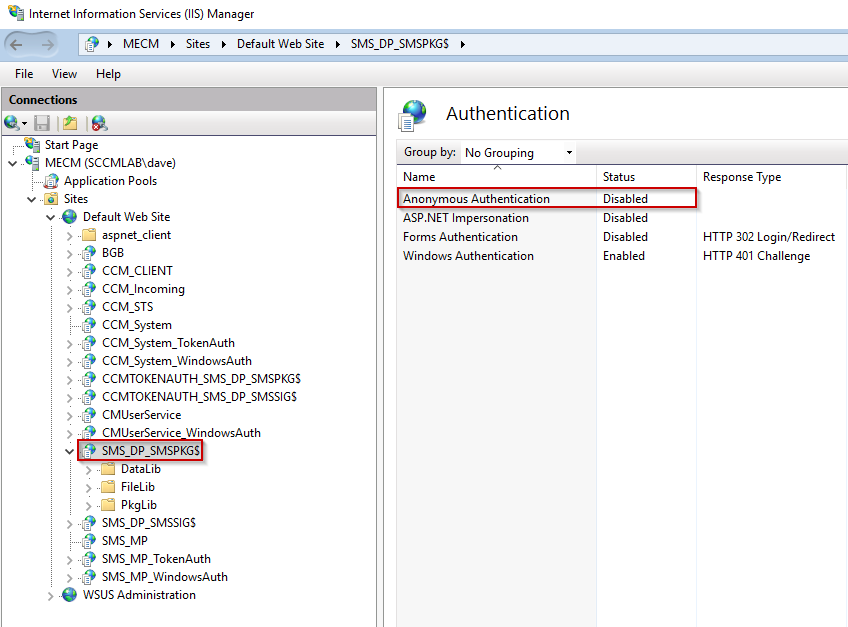This screenshot has width=848, height=627.
Task: Click the Forward navigation arrow
Action: pyautogui.click(x=48, y=44)
